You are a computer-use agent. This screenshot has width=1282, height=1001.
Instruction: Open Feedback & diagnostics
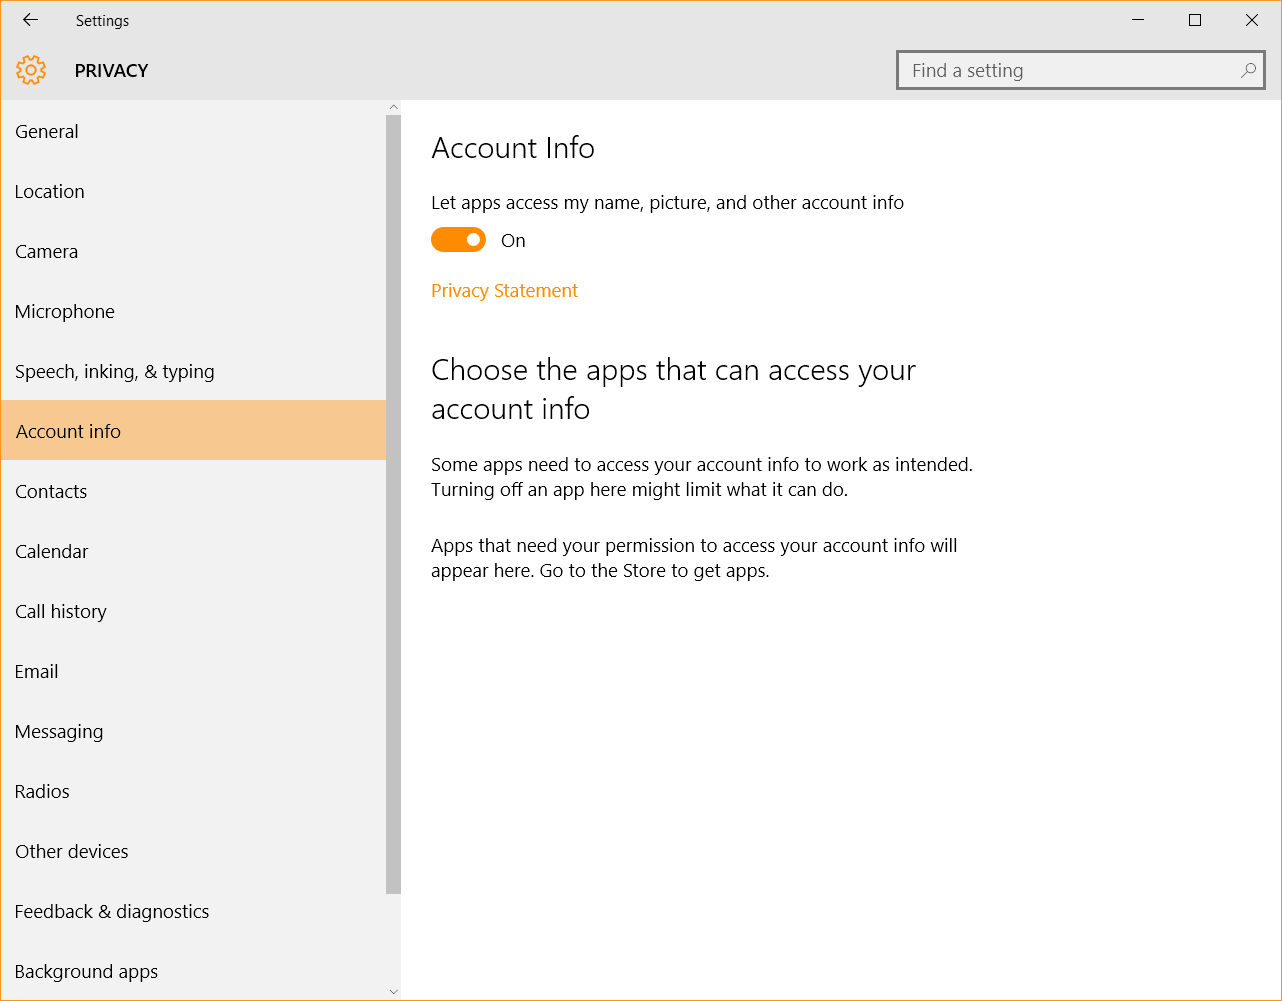pos(193,911)
